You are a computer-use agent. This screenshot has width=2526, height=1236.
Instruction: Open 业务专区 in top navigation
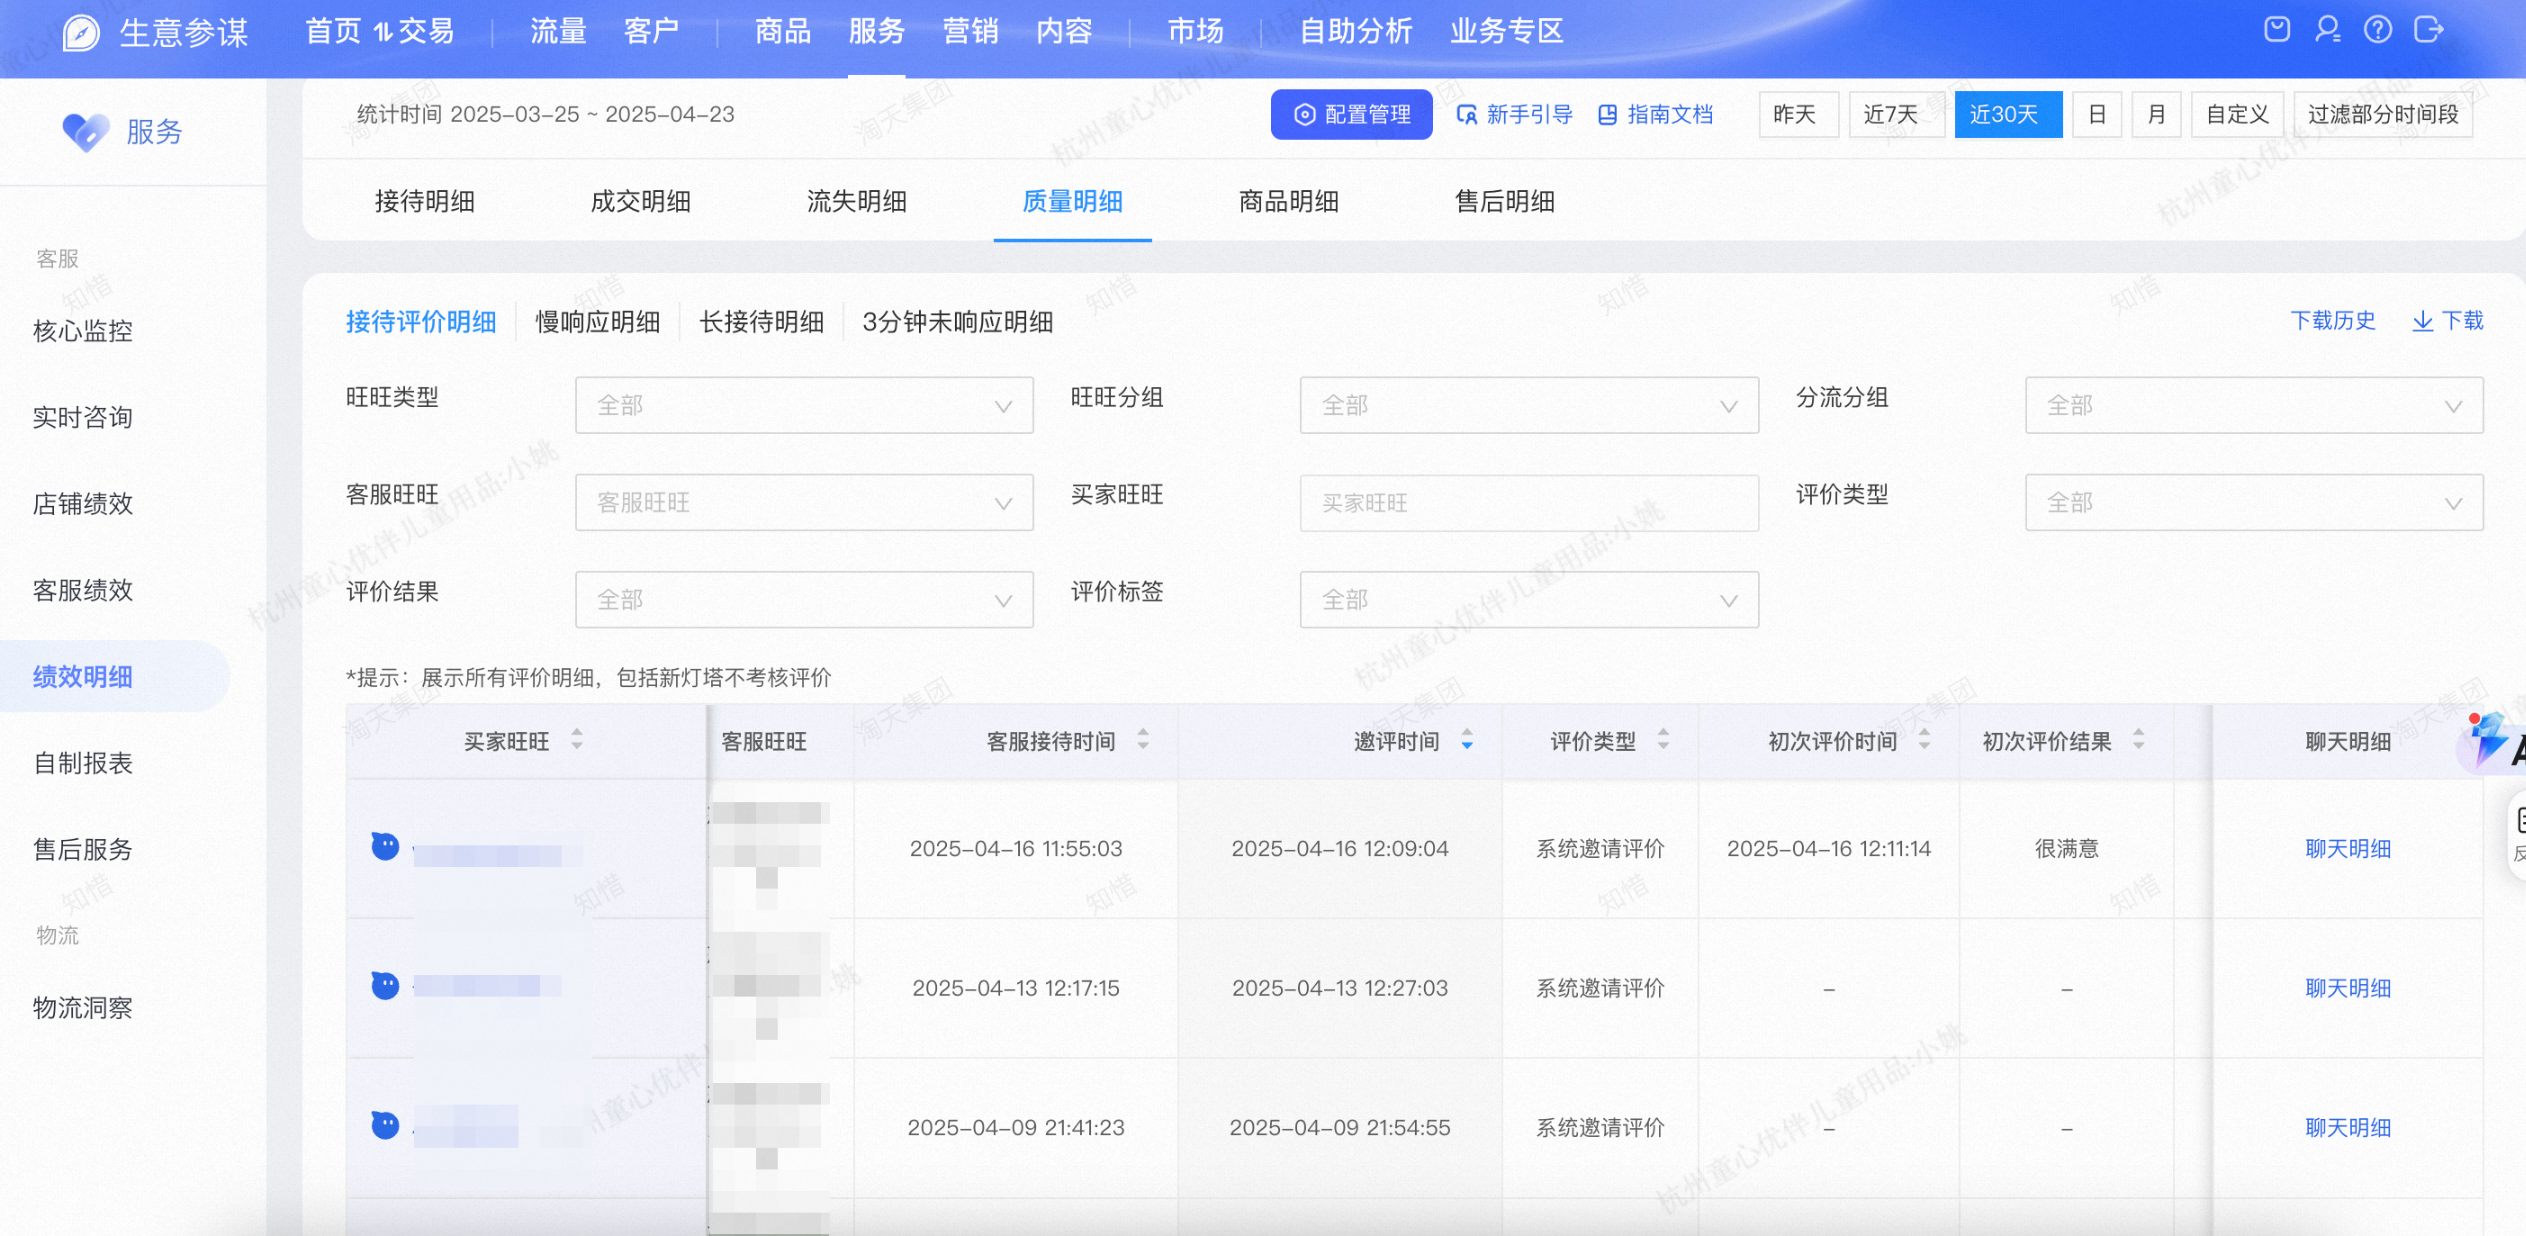click(x=1507, y=31)
